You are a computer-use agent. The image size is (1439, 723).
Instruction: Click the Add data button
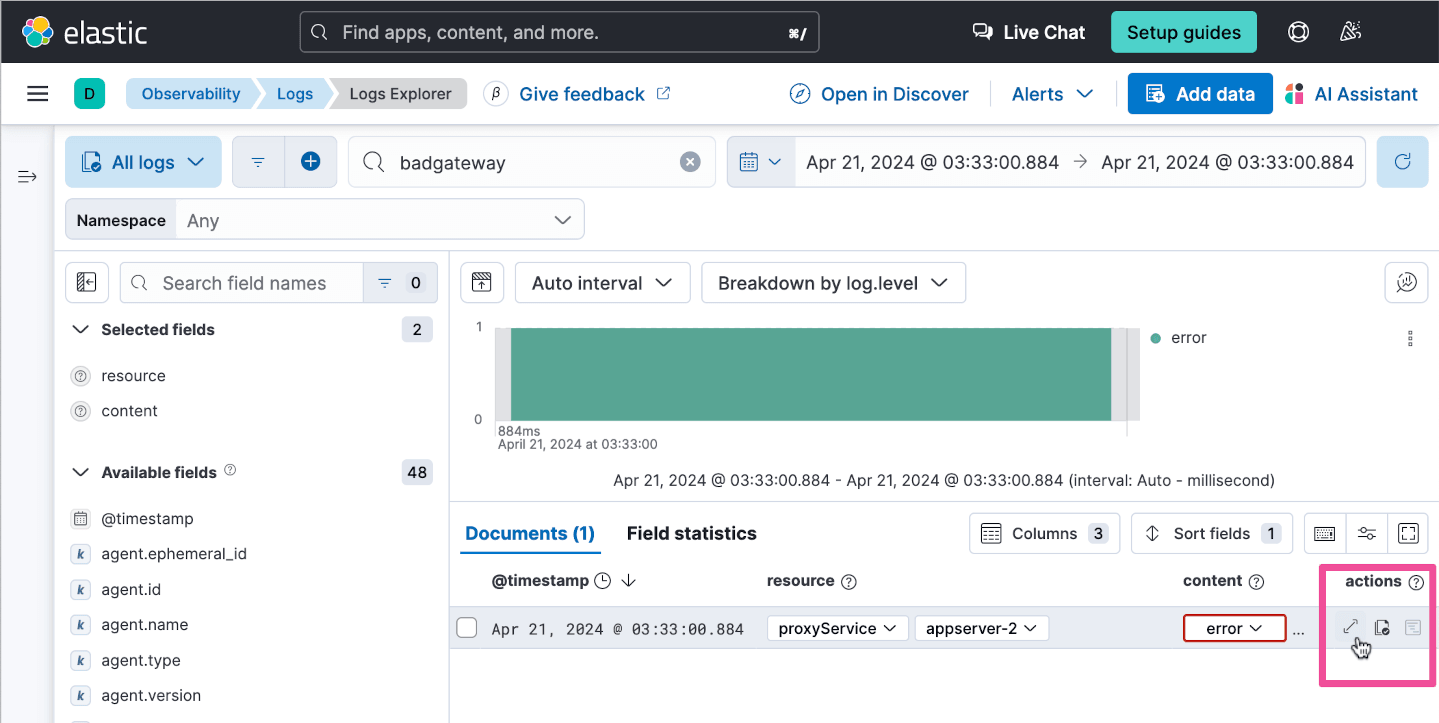point(1200,94)
